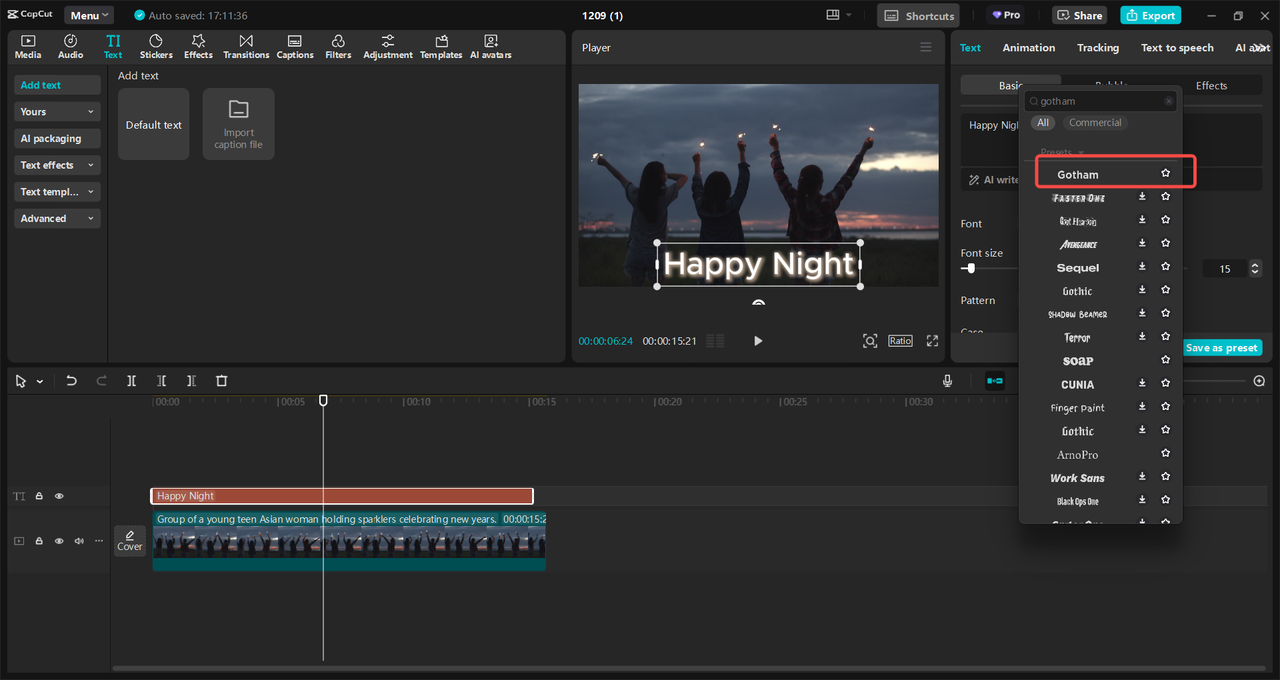Expand the Advanced section in sidebar
The height and width of the screenshot is (680, 1280).
(x=57, y=218)
